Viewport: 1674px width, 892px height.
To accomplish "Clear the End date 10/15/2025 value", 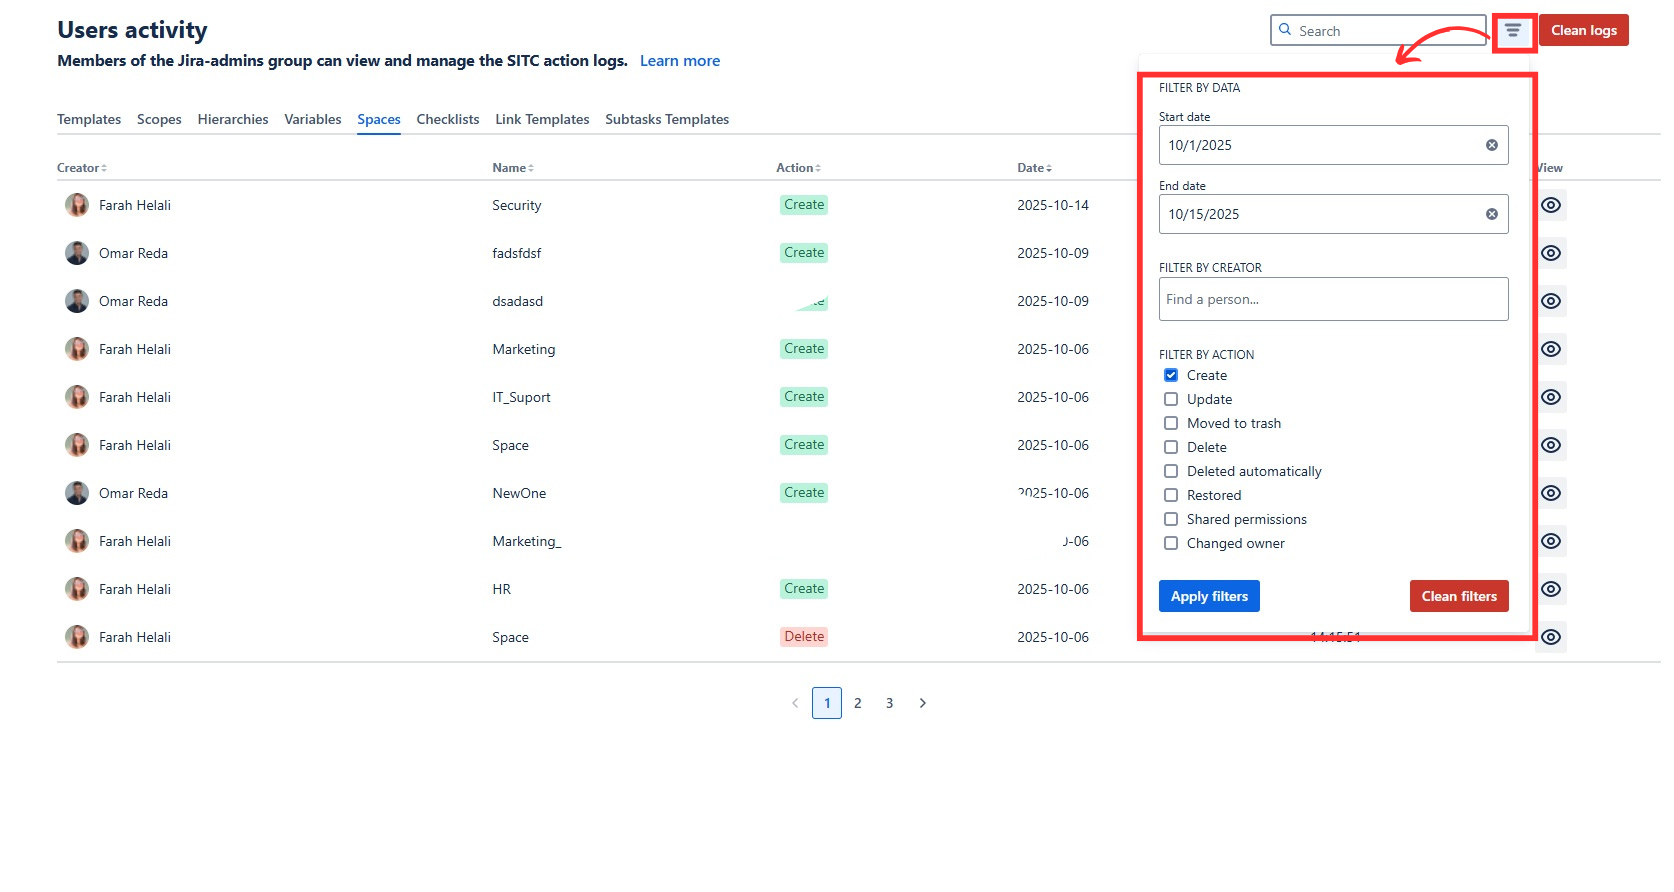I will click(x=1491, y=214).
